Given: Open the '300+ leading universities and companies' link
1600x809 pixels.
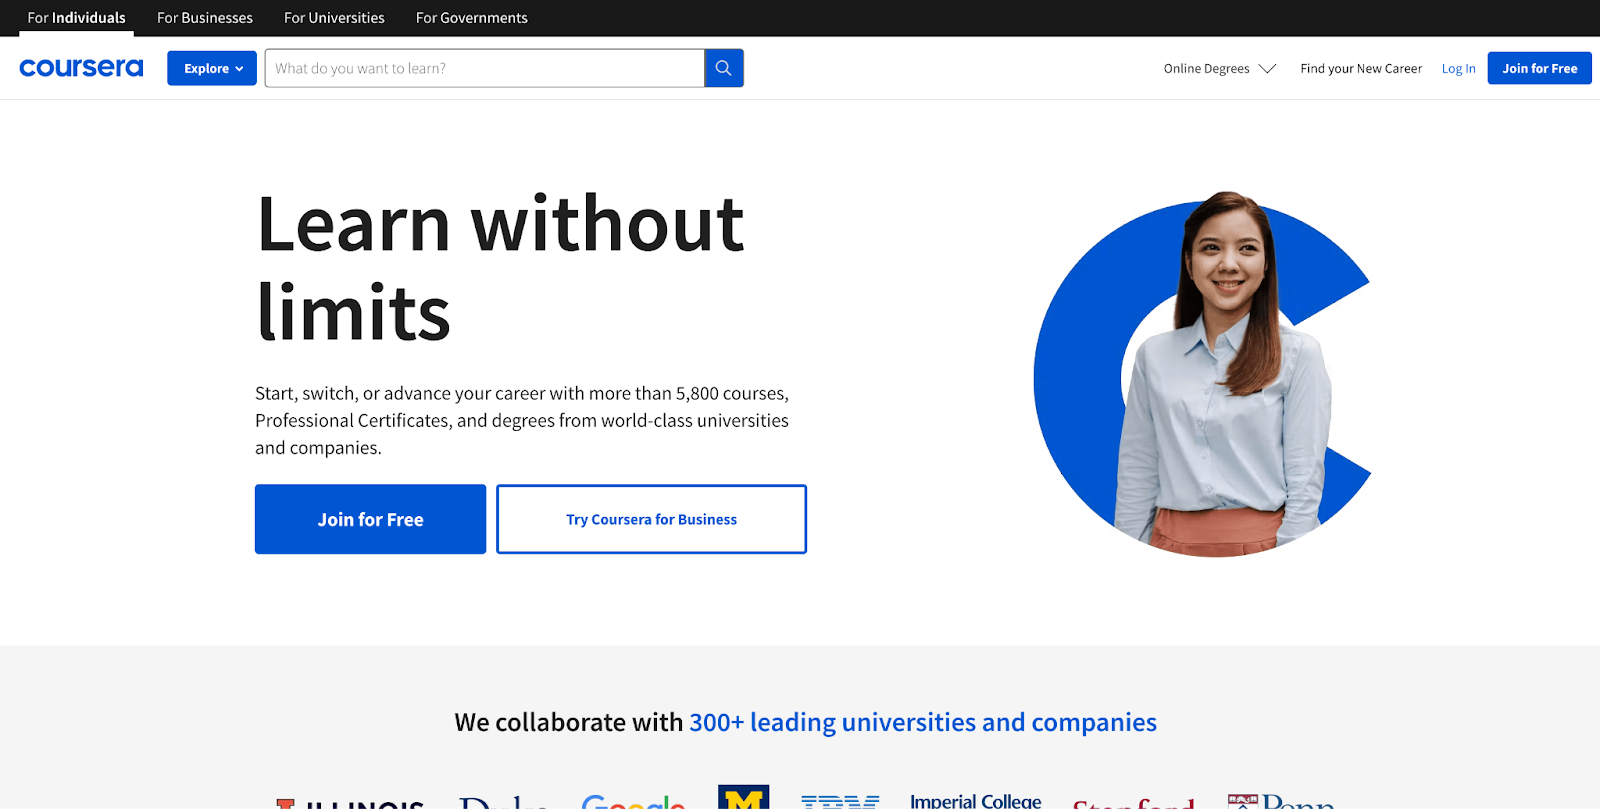Looking at the screenshot, I should pos(923,722).
